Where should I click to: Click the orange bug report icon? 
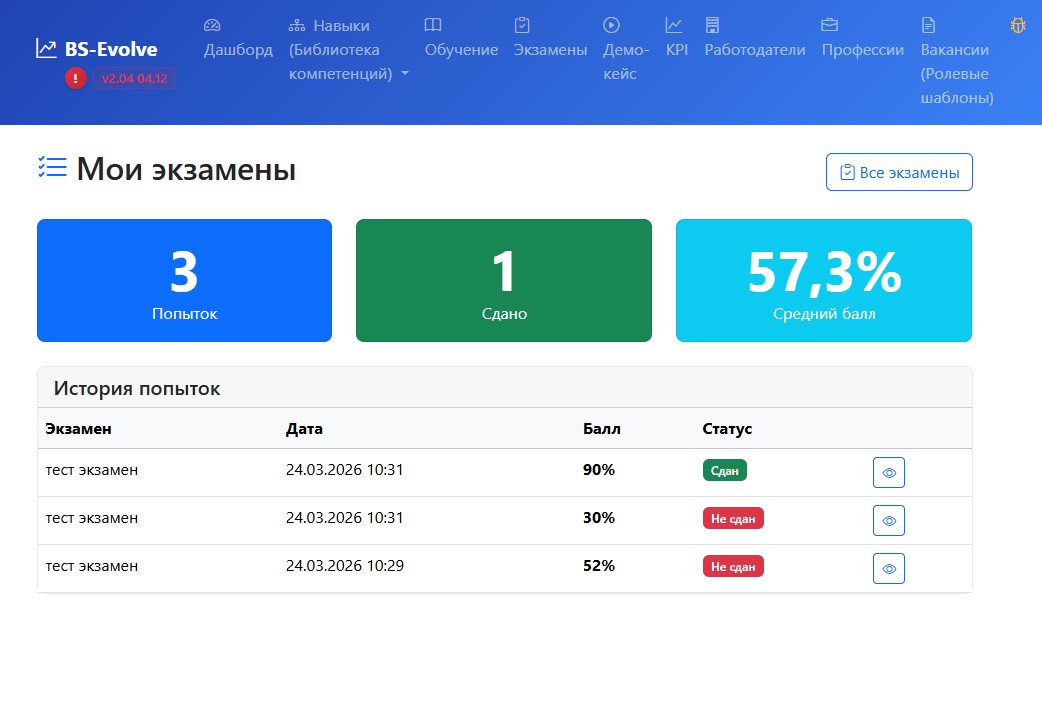pos(1018,25)
